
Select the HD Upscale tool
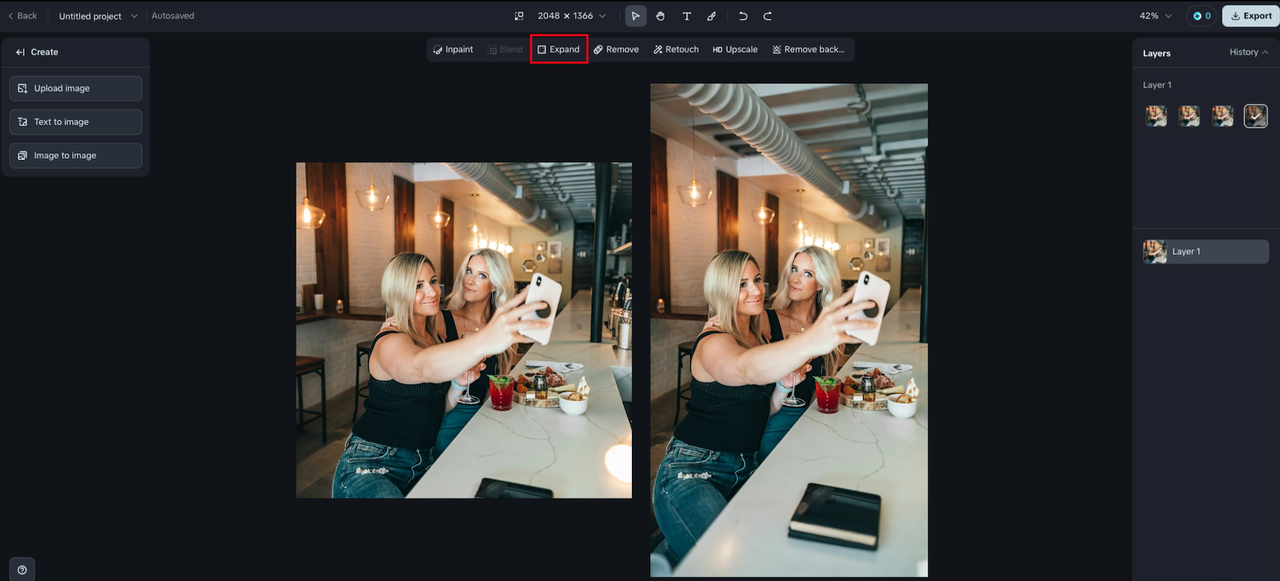(x=735, y=49)
